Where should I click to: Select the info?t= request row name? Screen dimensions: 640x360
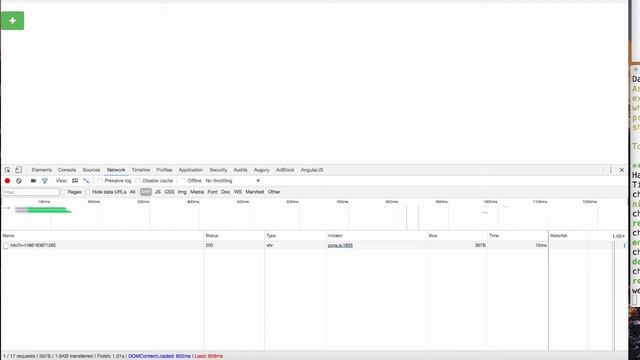(33, 245)
